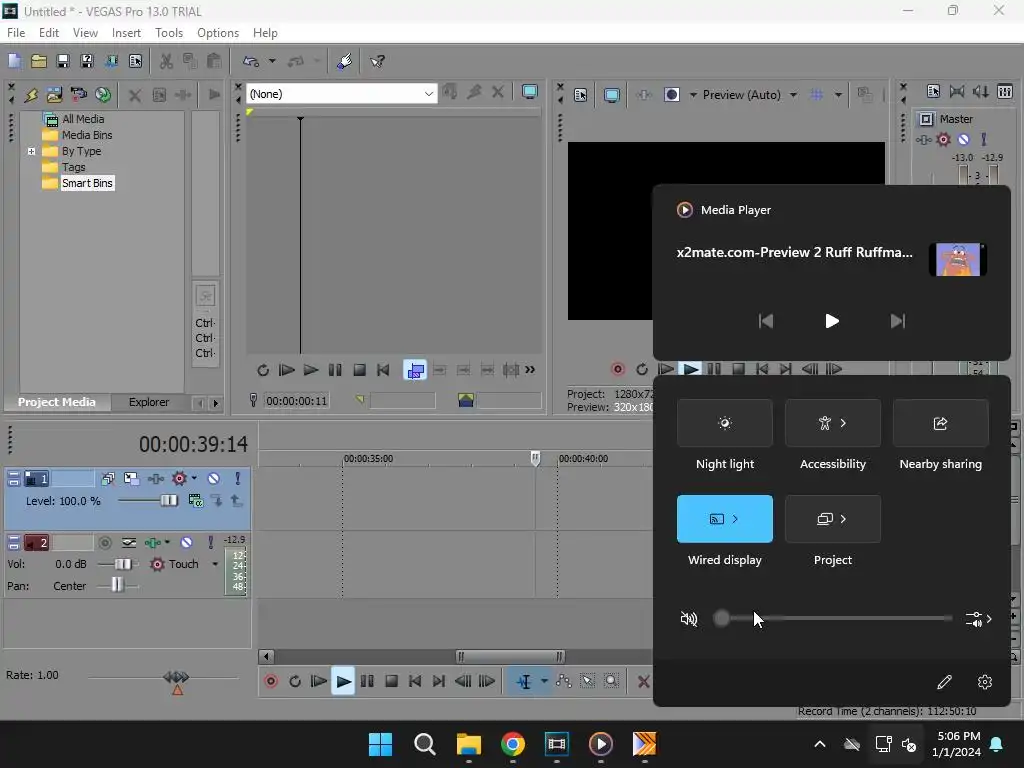Image resolution: width=1024 pixels, height=768 pixels.
Task: Play timeline from transport bar
Action: click(343, 681)
